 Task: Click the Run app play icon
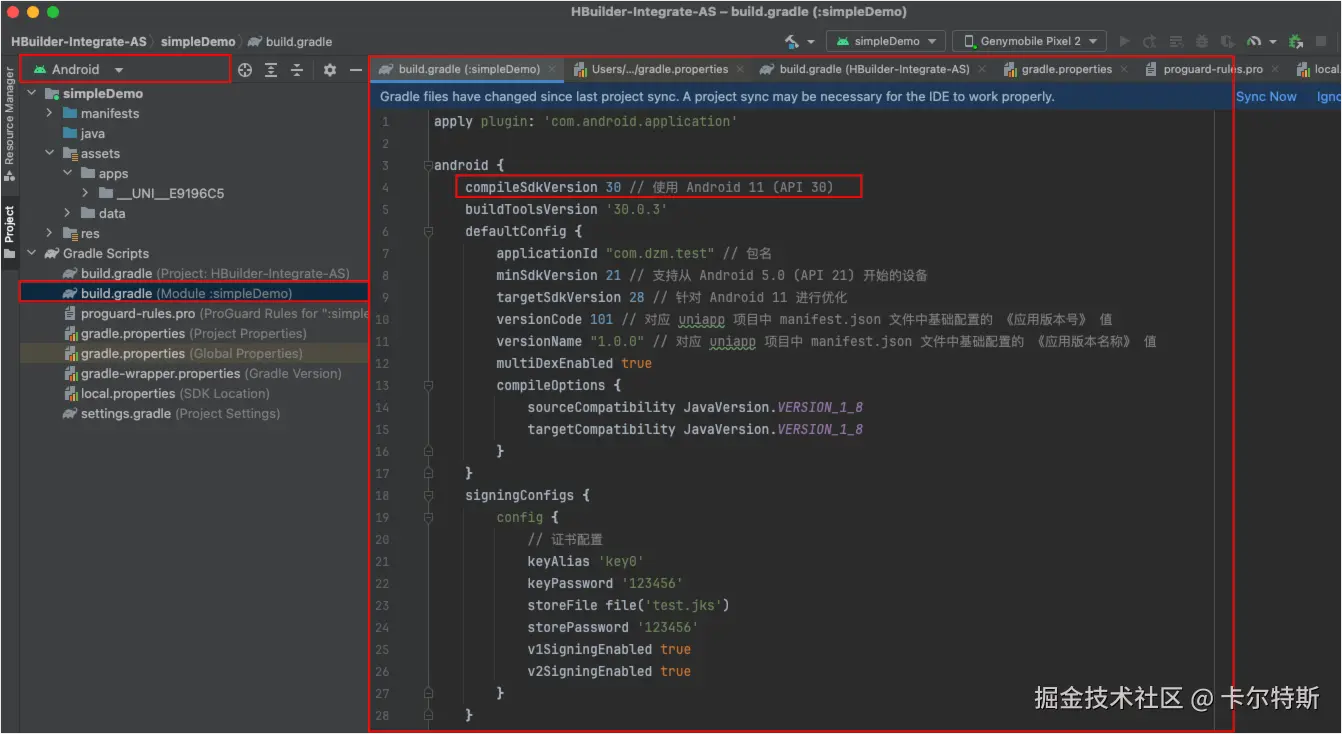(1125, 42)
